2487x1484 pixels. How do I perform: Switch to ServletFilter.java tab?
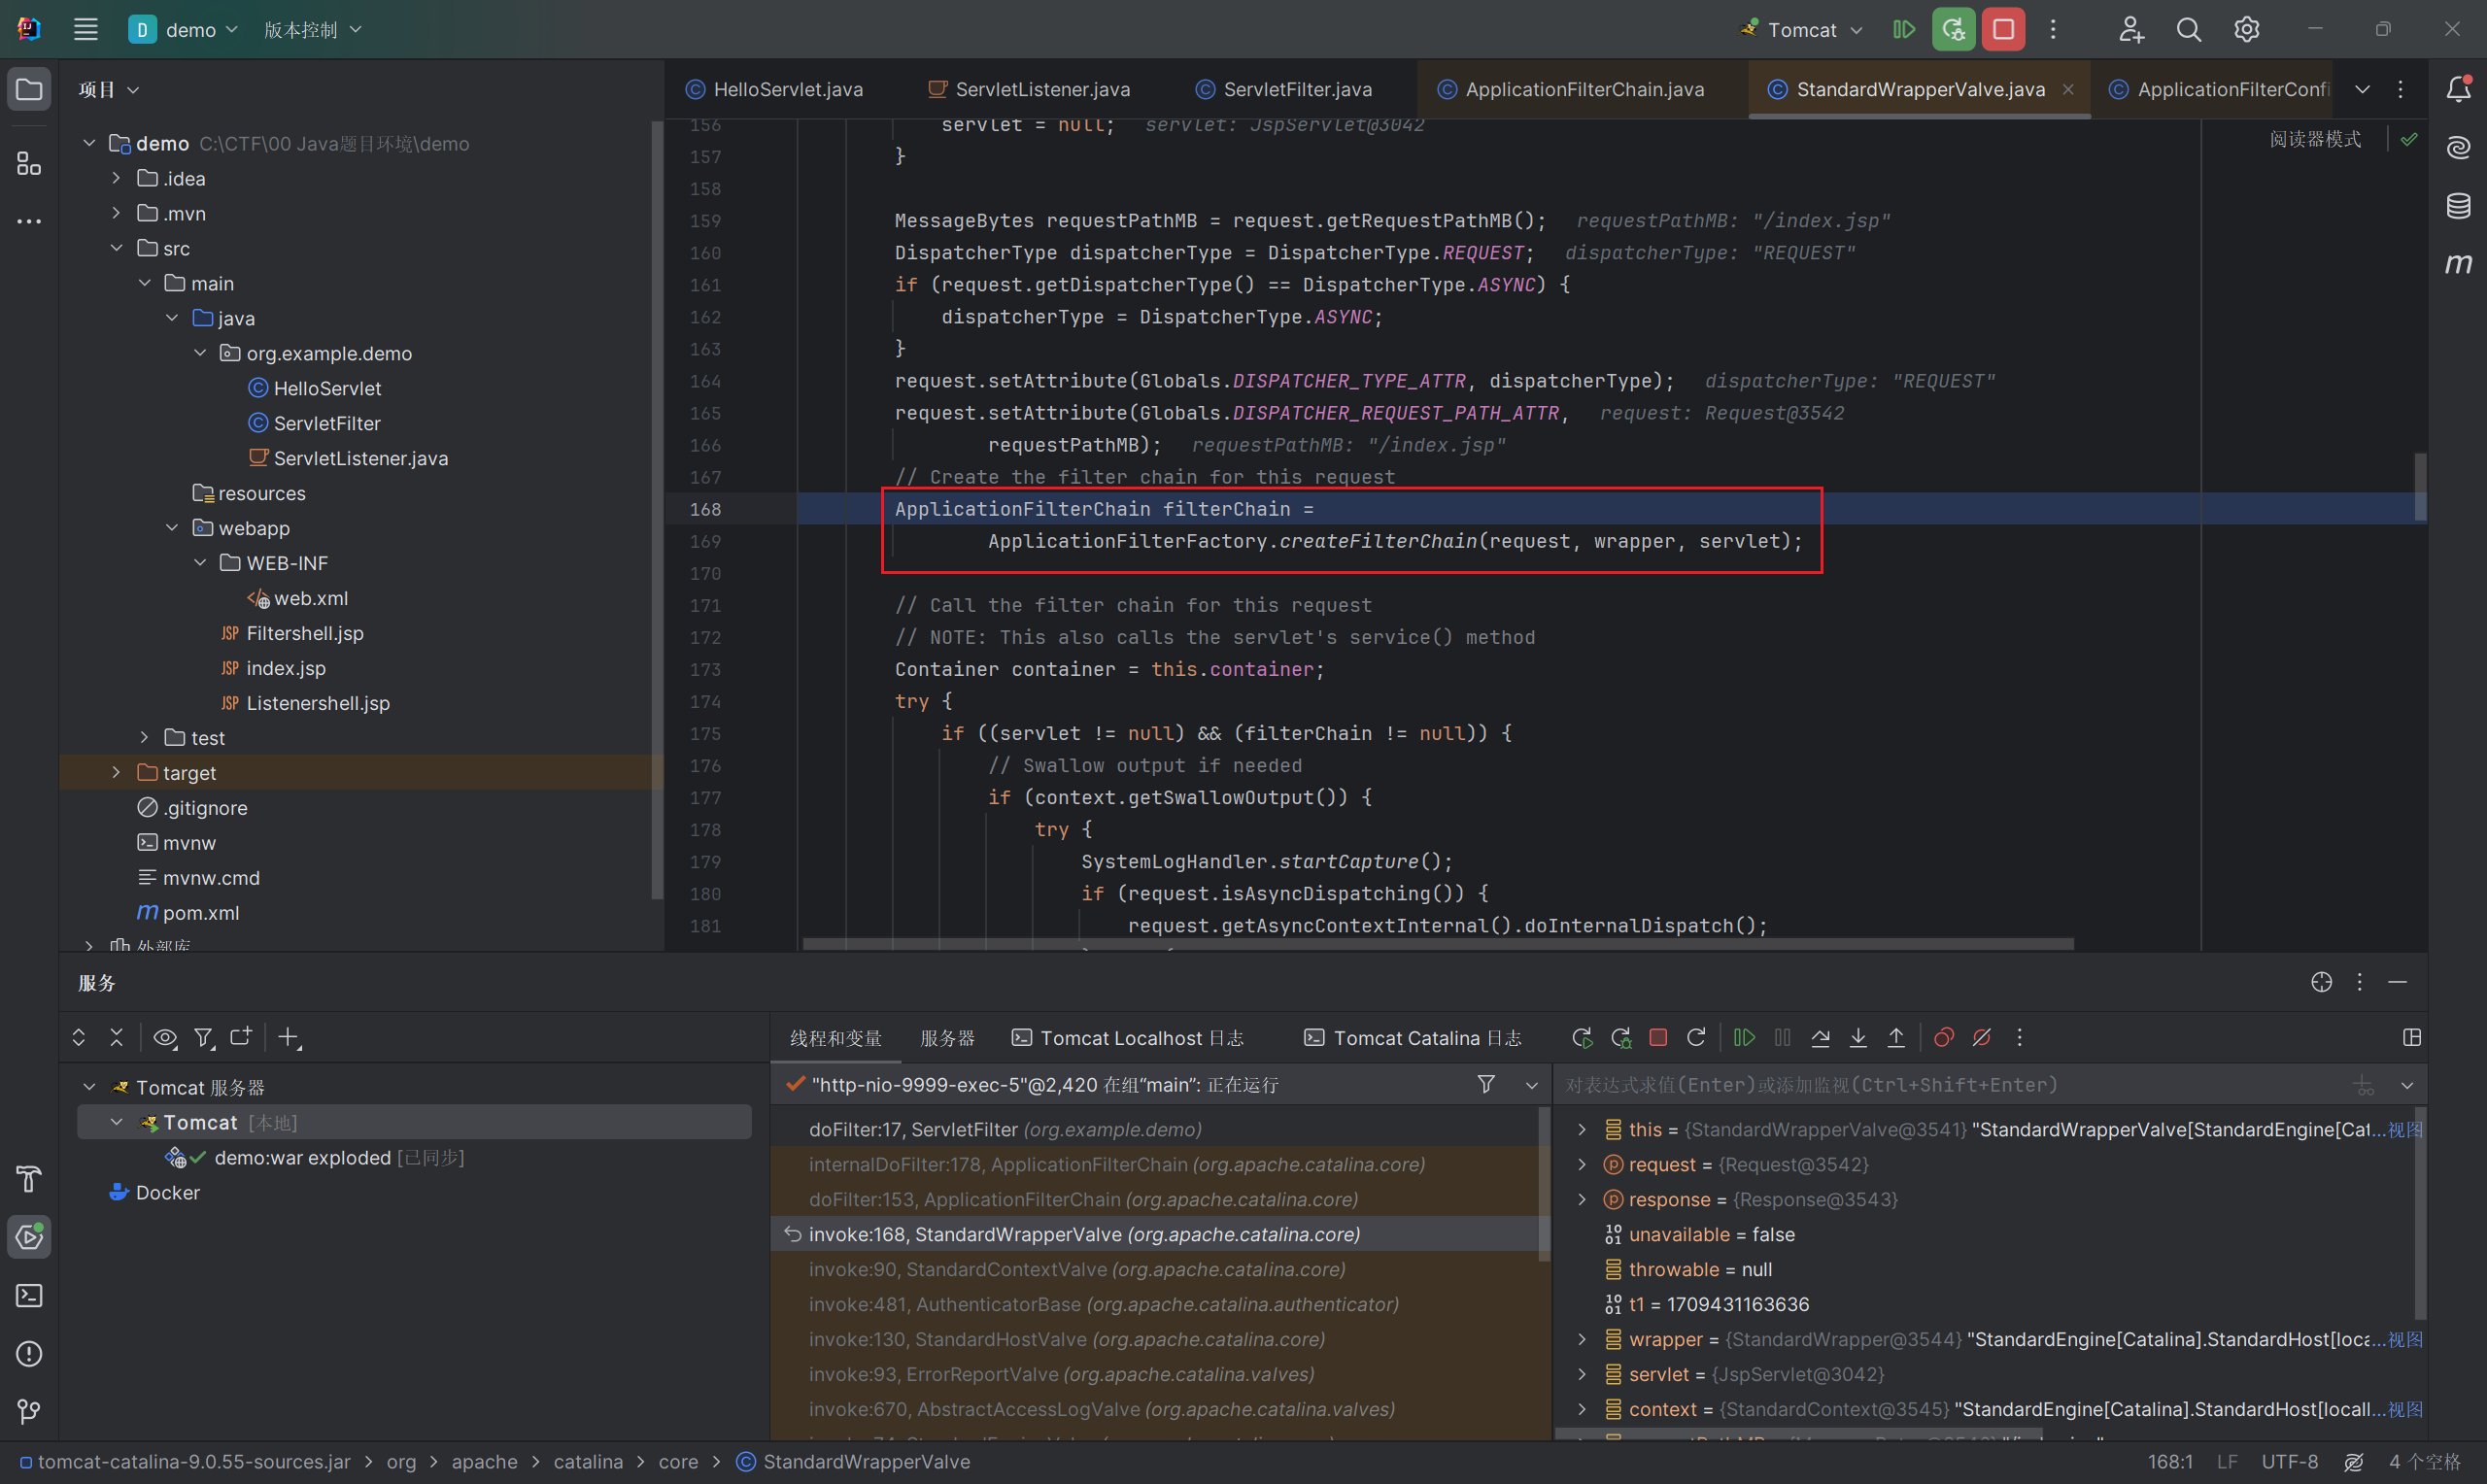[x=1284, y=90]
